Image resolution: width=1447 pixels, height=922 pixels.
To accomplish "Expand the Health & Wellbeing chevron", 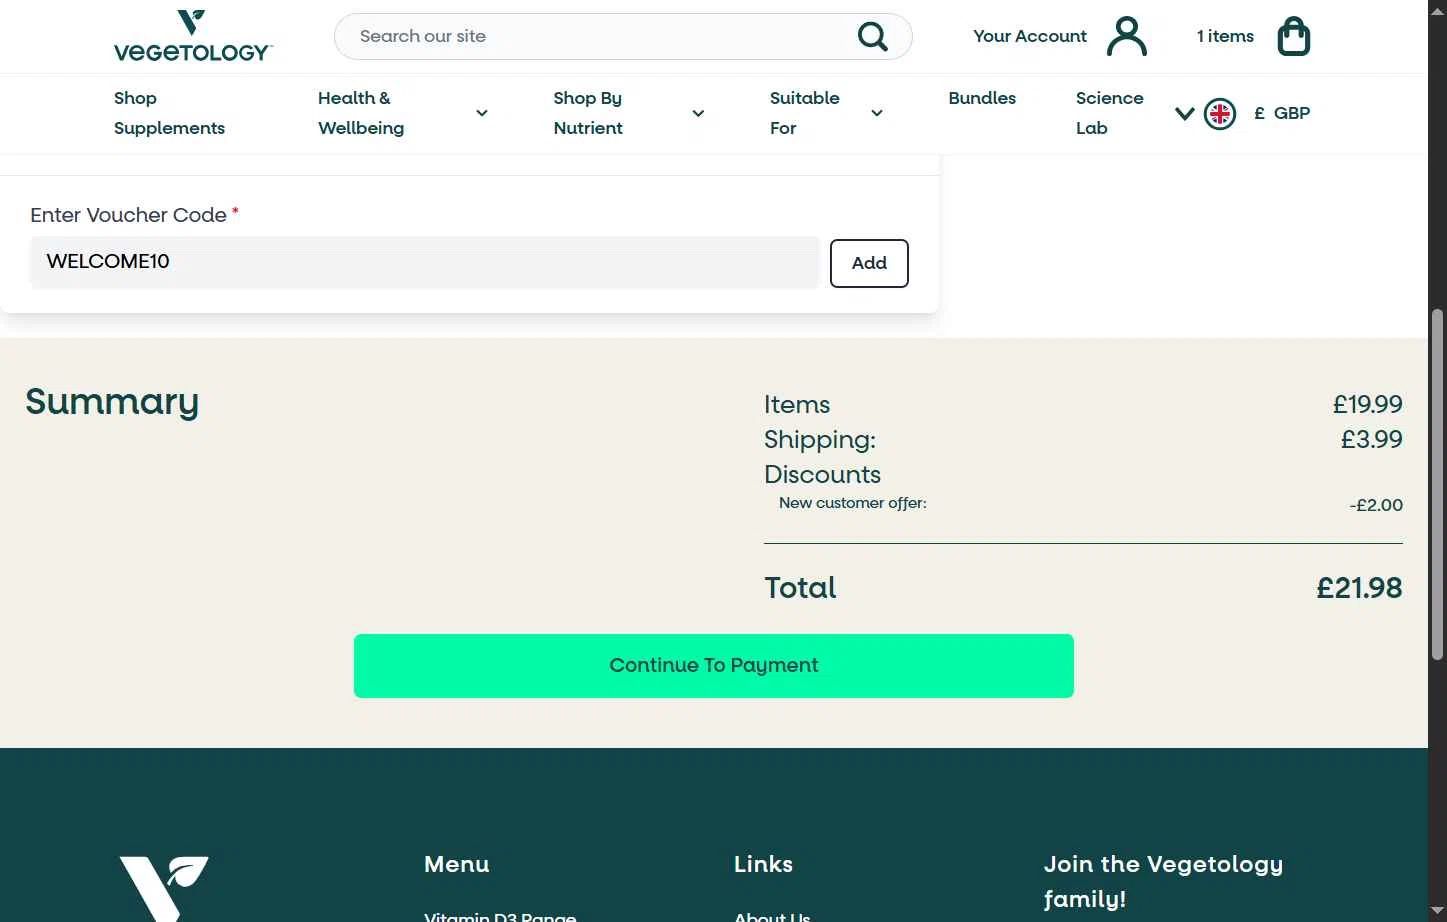I will 482,113.
